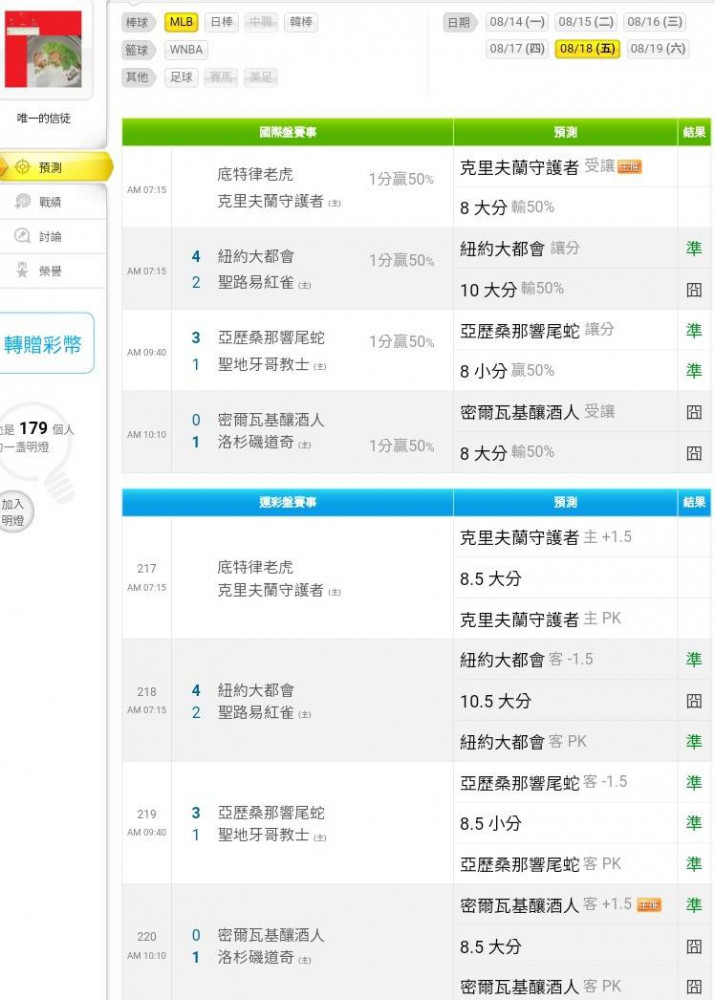
Task: Click 亞歷桑那響尾蛇 in the 國際盤 matchup column
Action: [x=271, y=337]
